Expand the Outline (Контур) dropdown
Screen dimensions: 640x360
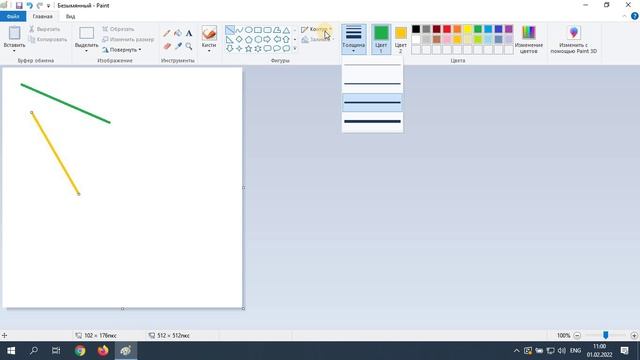tap(316, 29)
